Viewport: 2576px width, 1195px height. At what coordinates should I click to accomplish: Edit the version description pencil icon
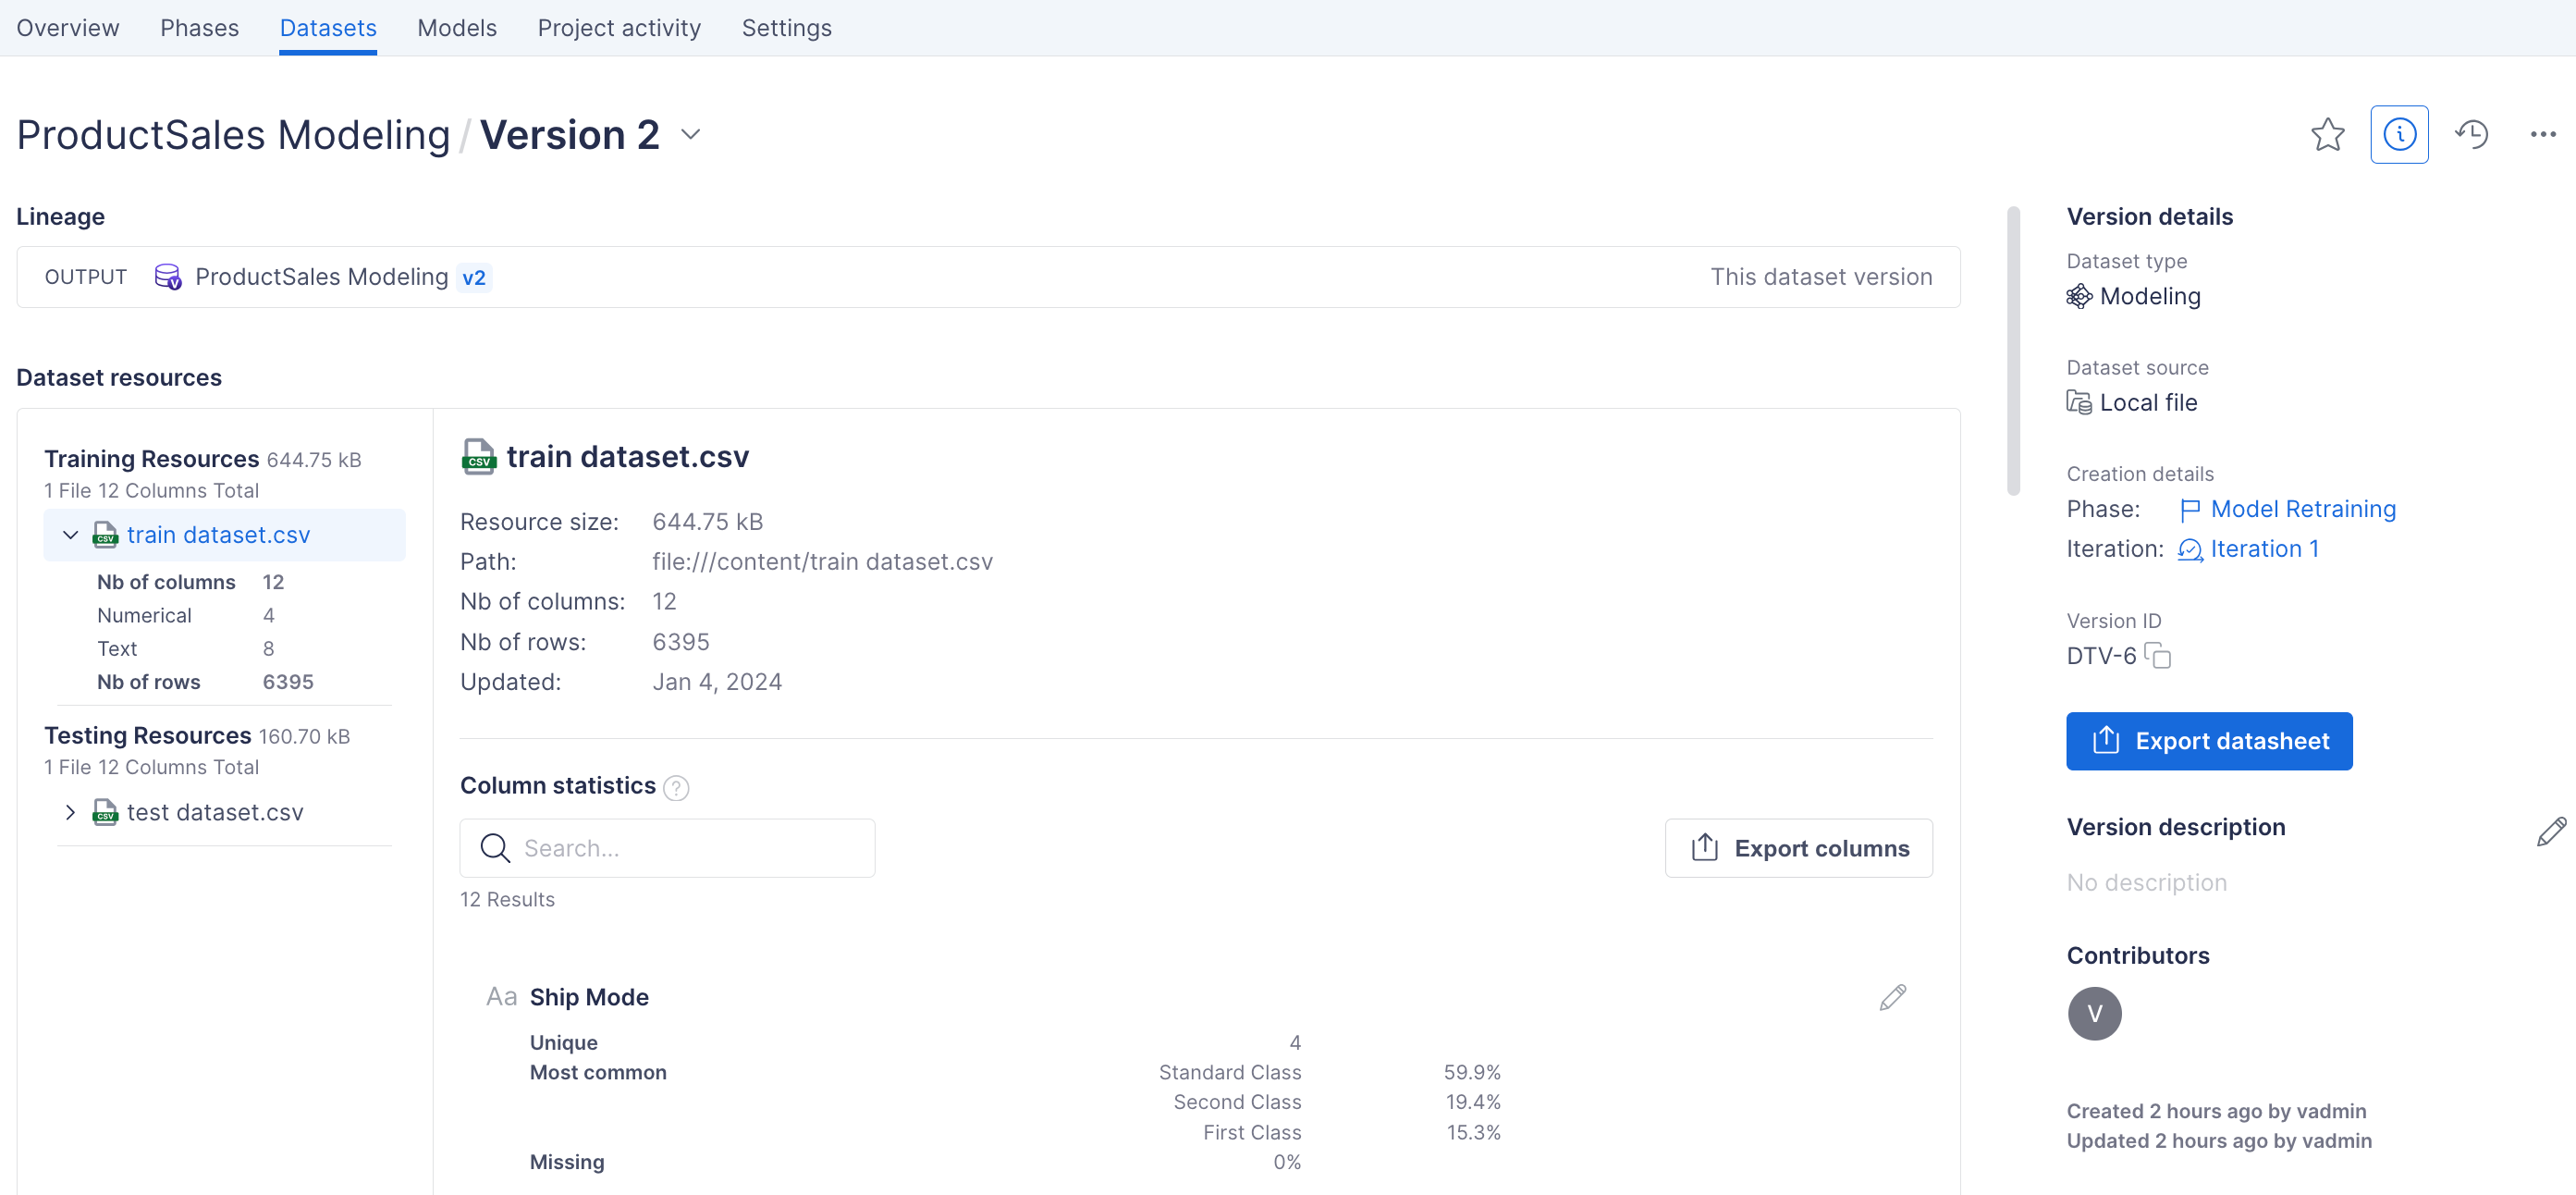2550,830
